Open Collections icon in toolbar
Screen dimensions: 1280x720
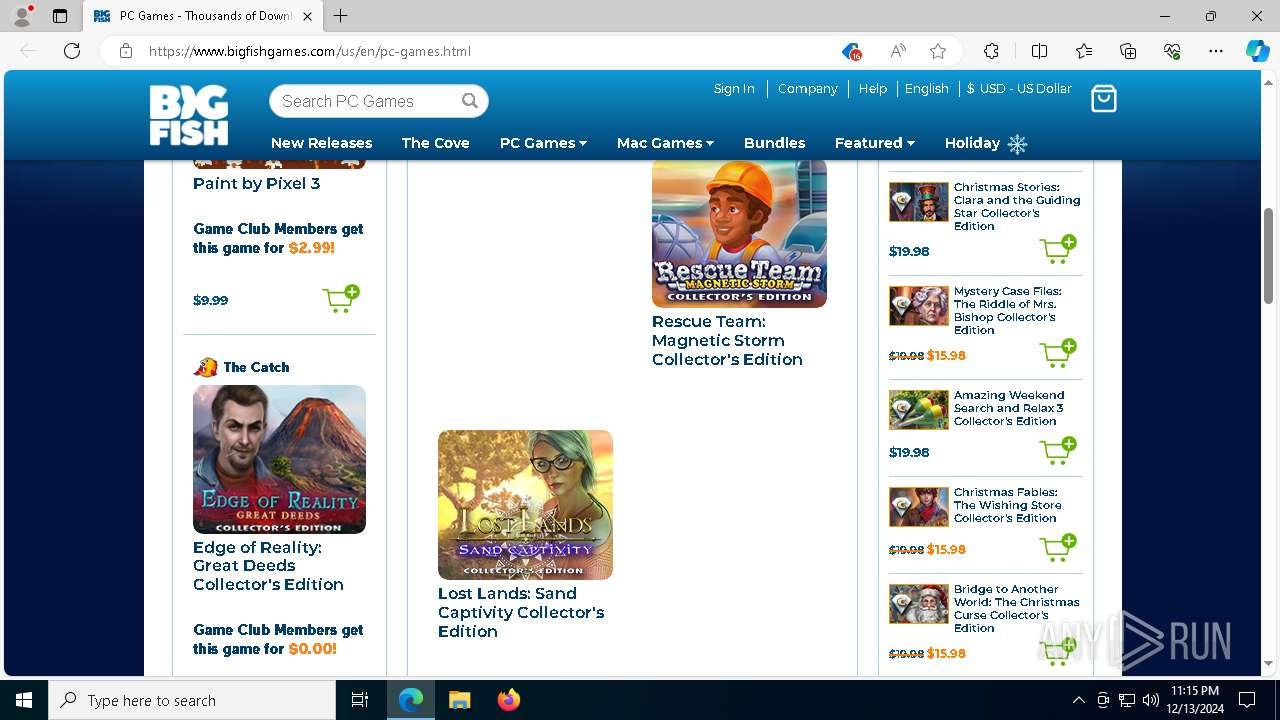pos(1128,51)
